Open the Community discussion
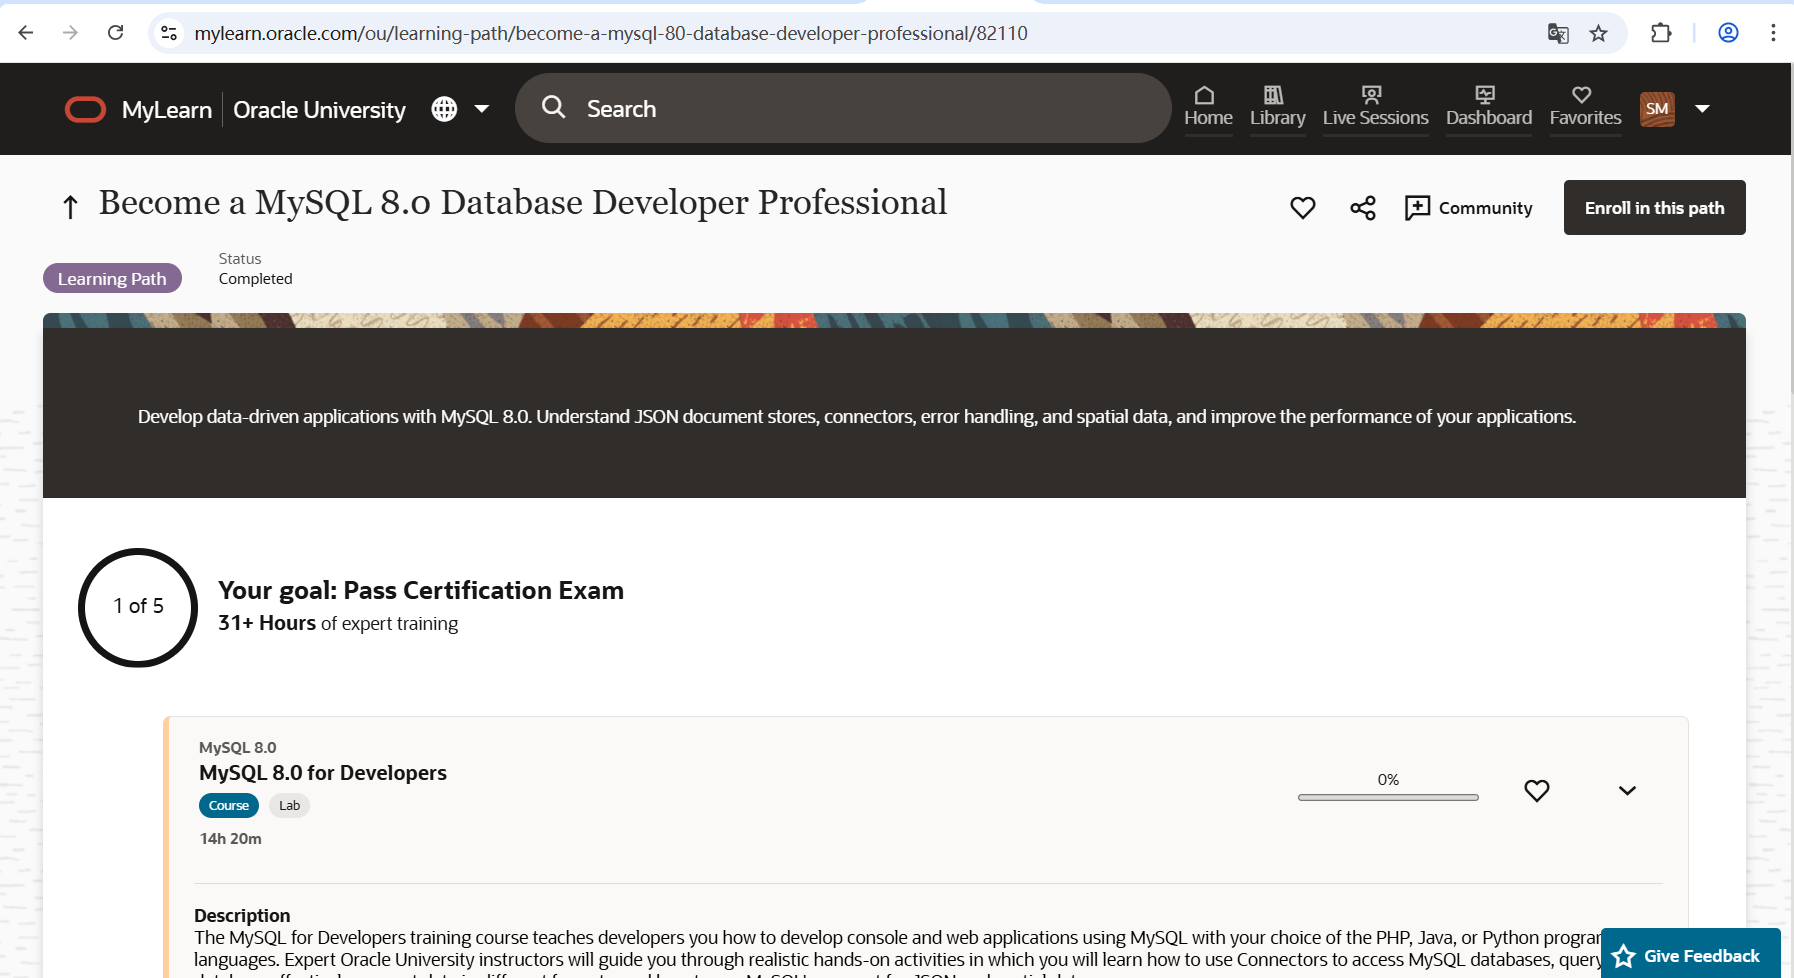Viewport: 1794px width, 978px height. (x=1468, y=208)
